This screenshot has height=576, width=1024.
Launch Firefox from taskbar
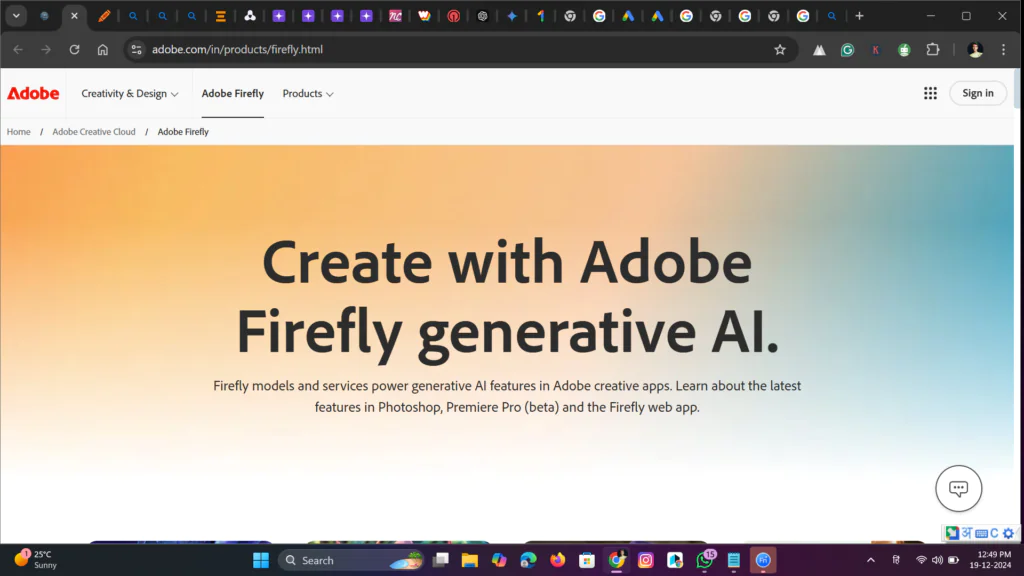[558, 560]
